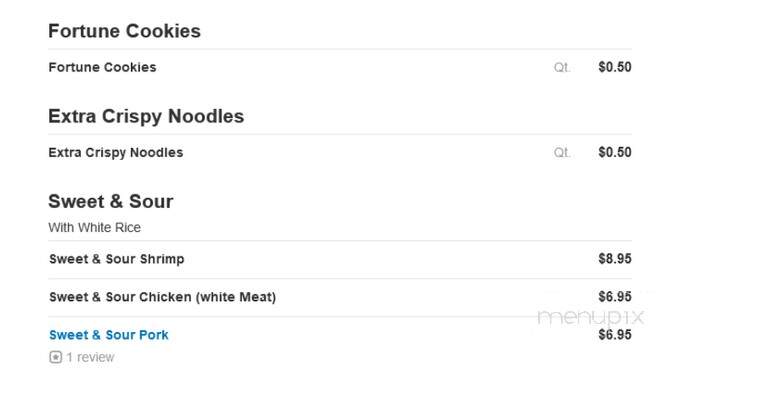Click the Sweet & Sour section heading

pyautogui.click(x=110, y=201)
